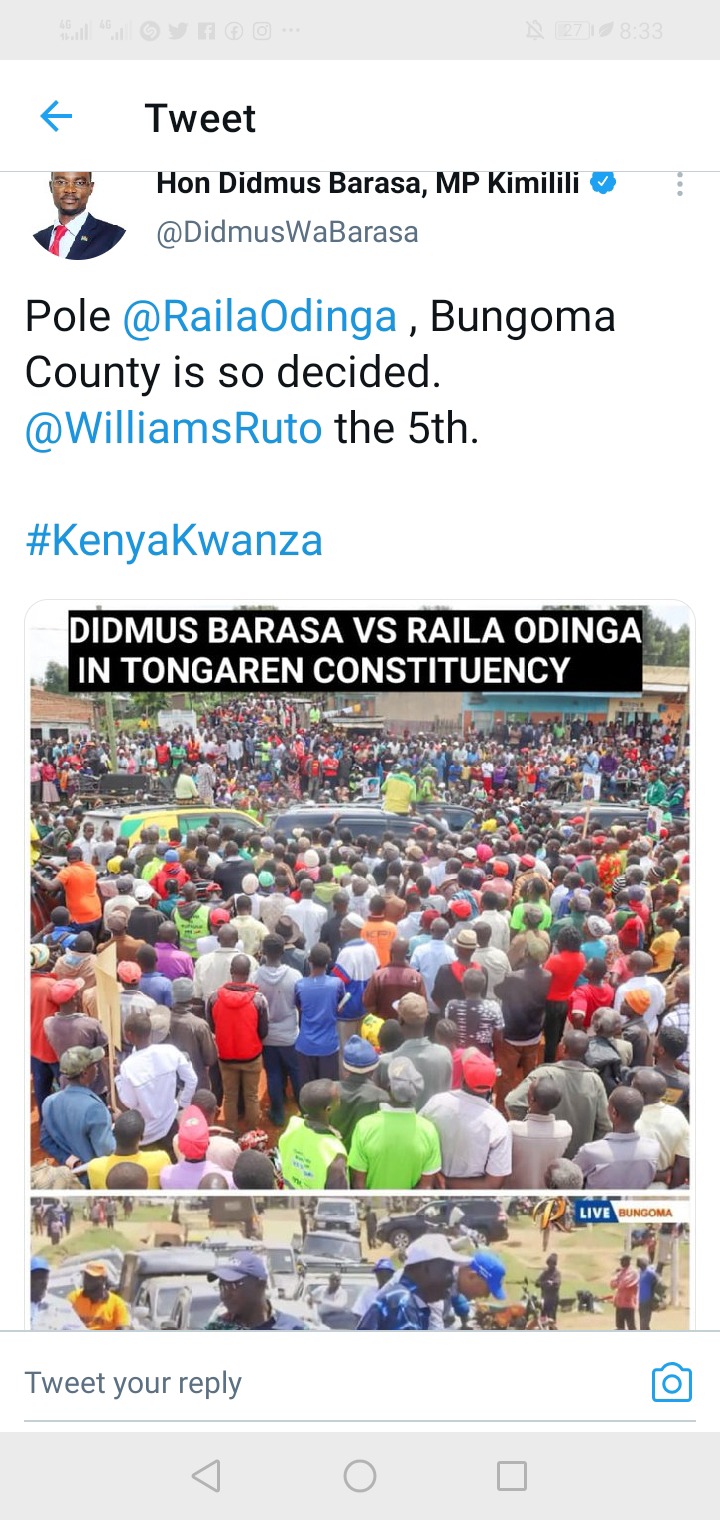The width and height of the screenshot is (720, 1520).
Task: Open the lower LIVE Bungoma photo
Action: (360, 1263)
